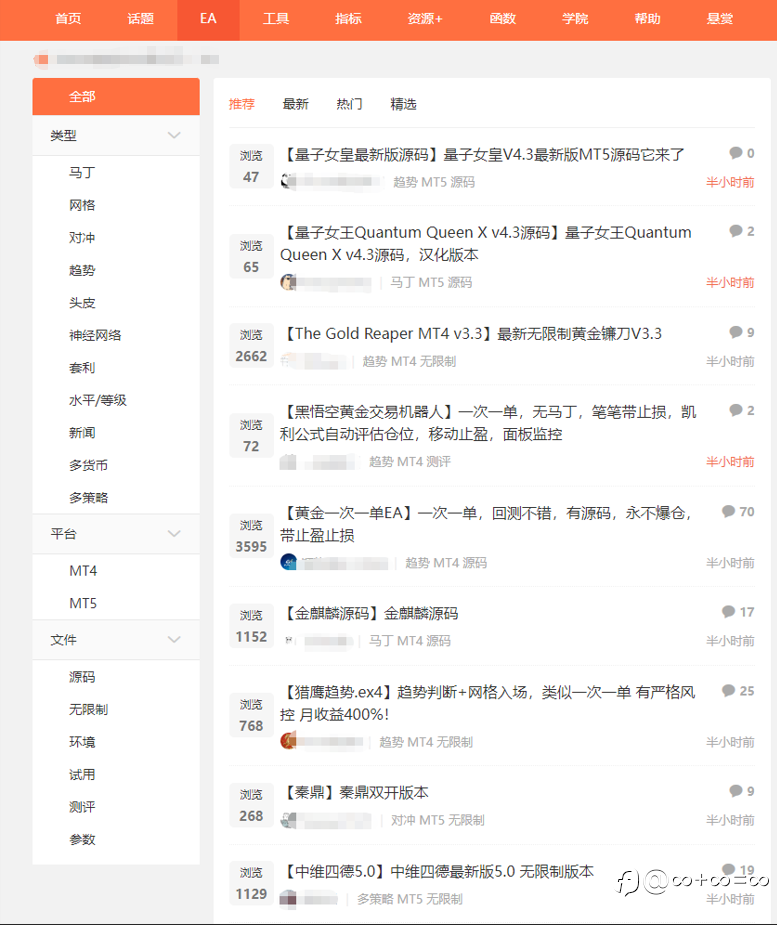The width and height of the screenshot is (777, 925).
Task: Filter files by 测评
Action: 82,806
